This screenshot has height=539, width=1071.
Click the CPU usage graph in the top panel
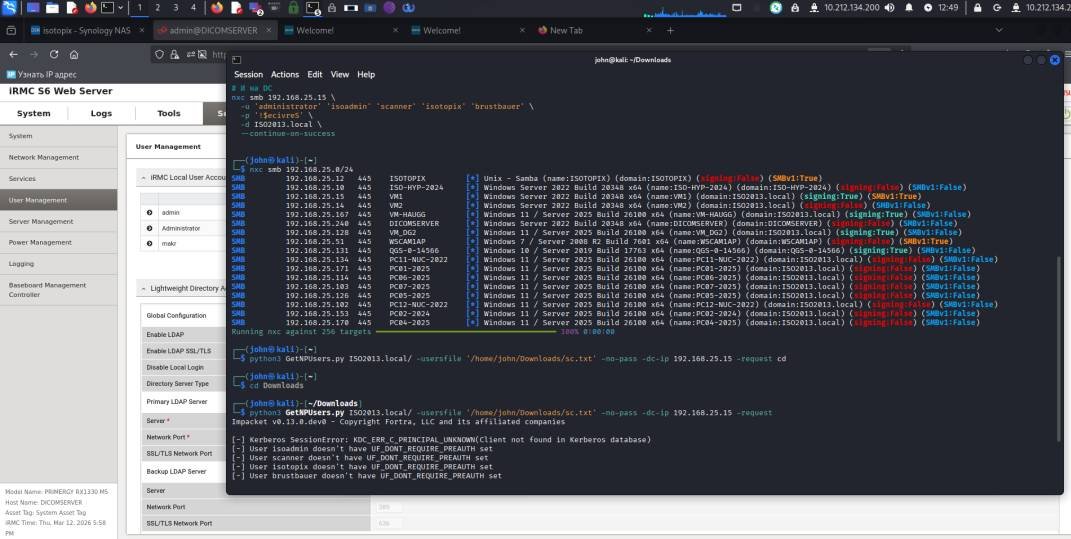683,10
